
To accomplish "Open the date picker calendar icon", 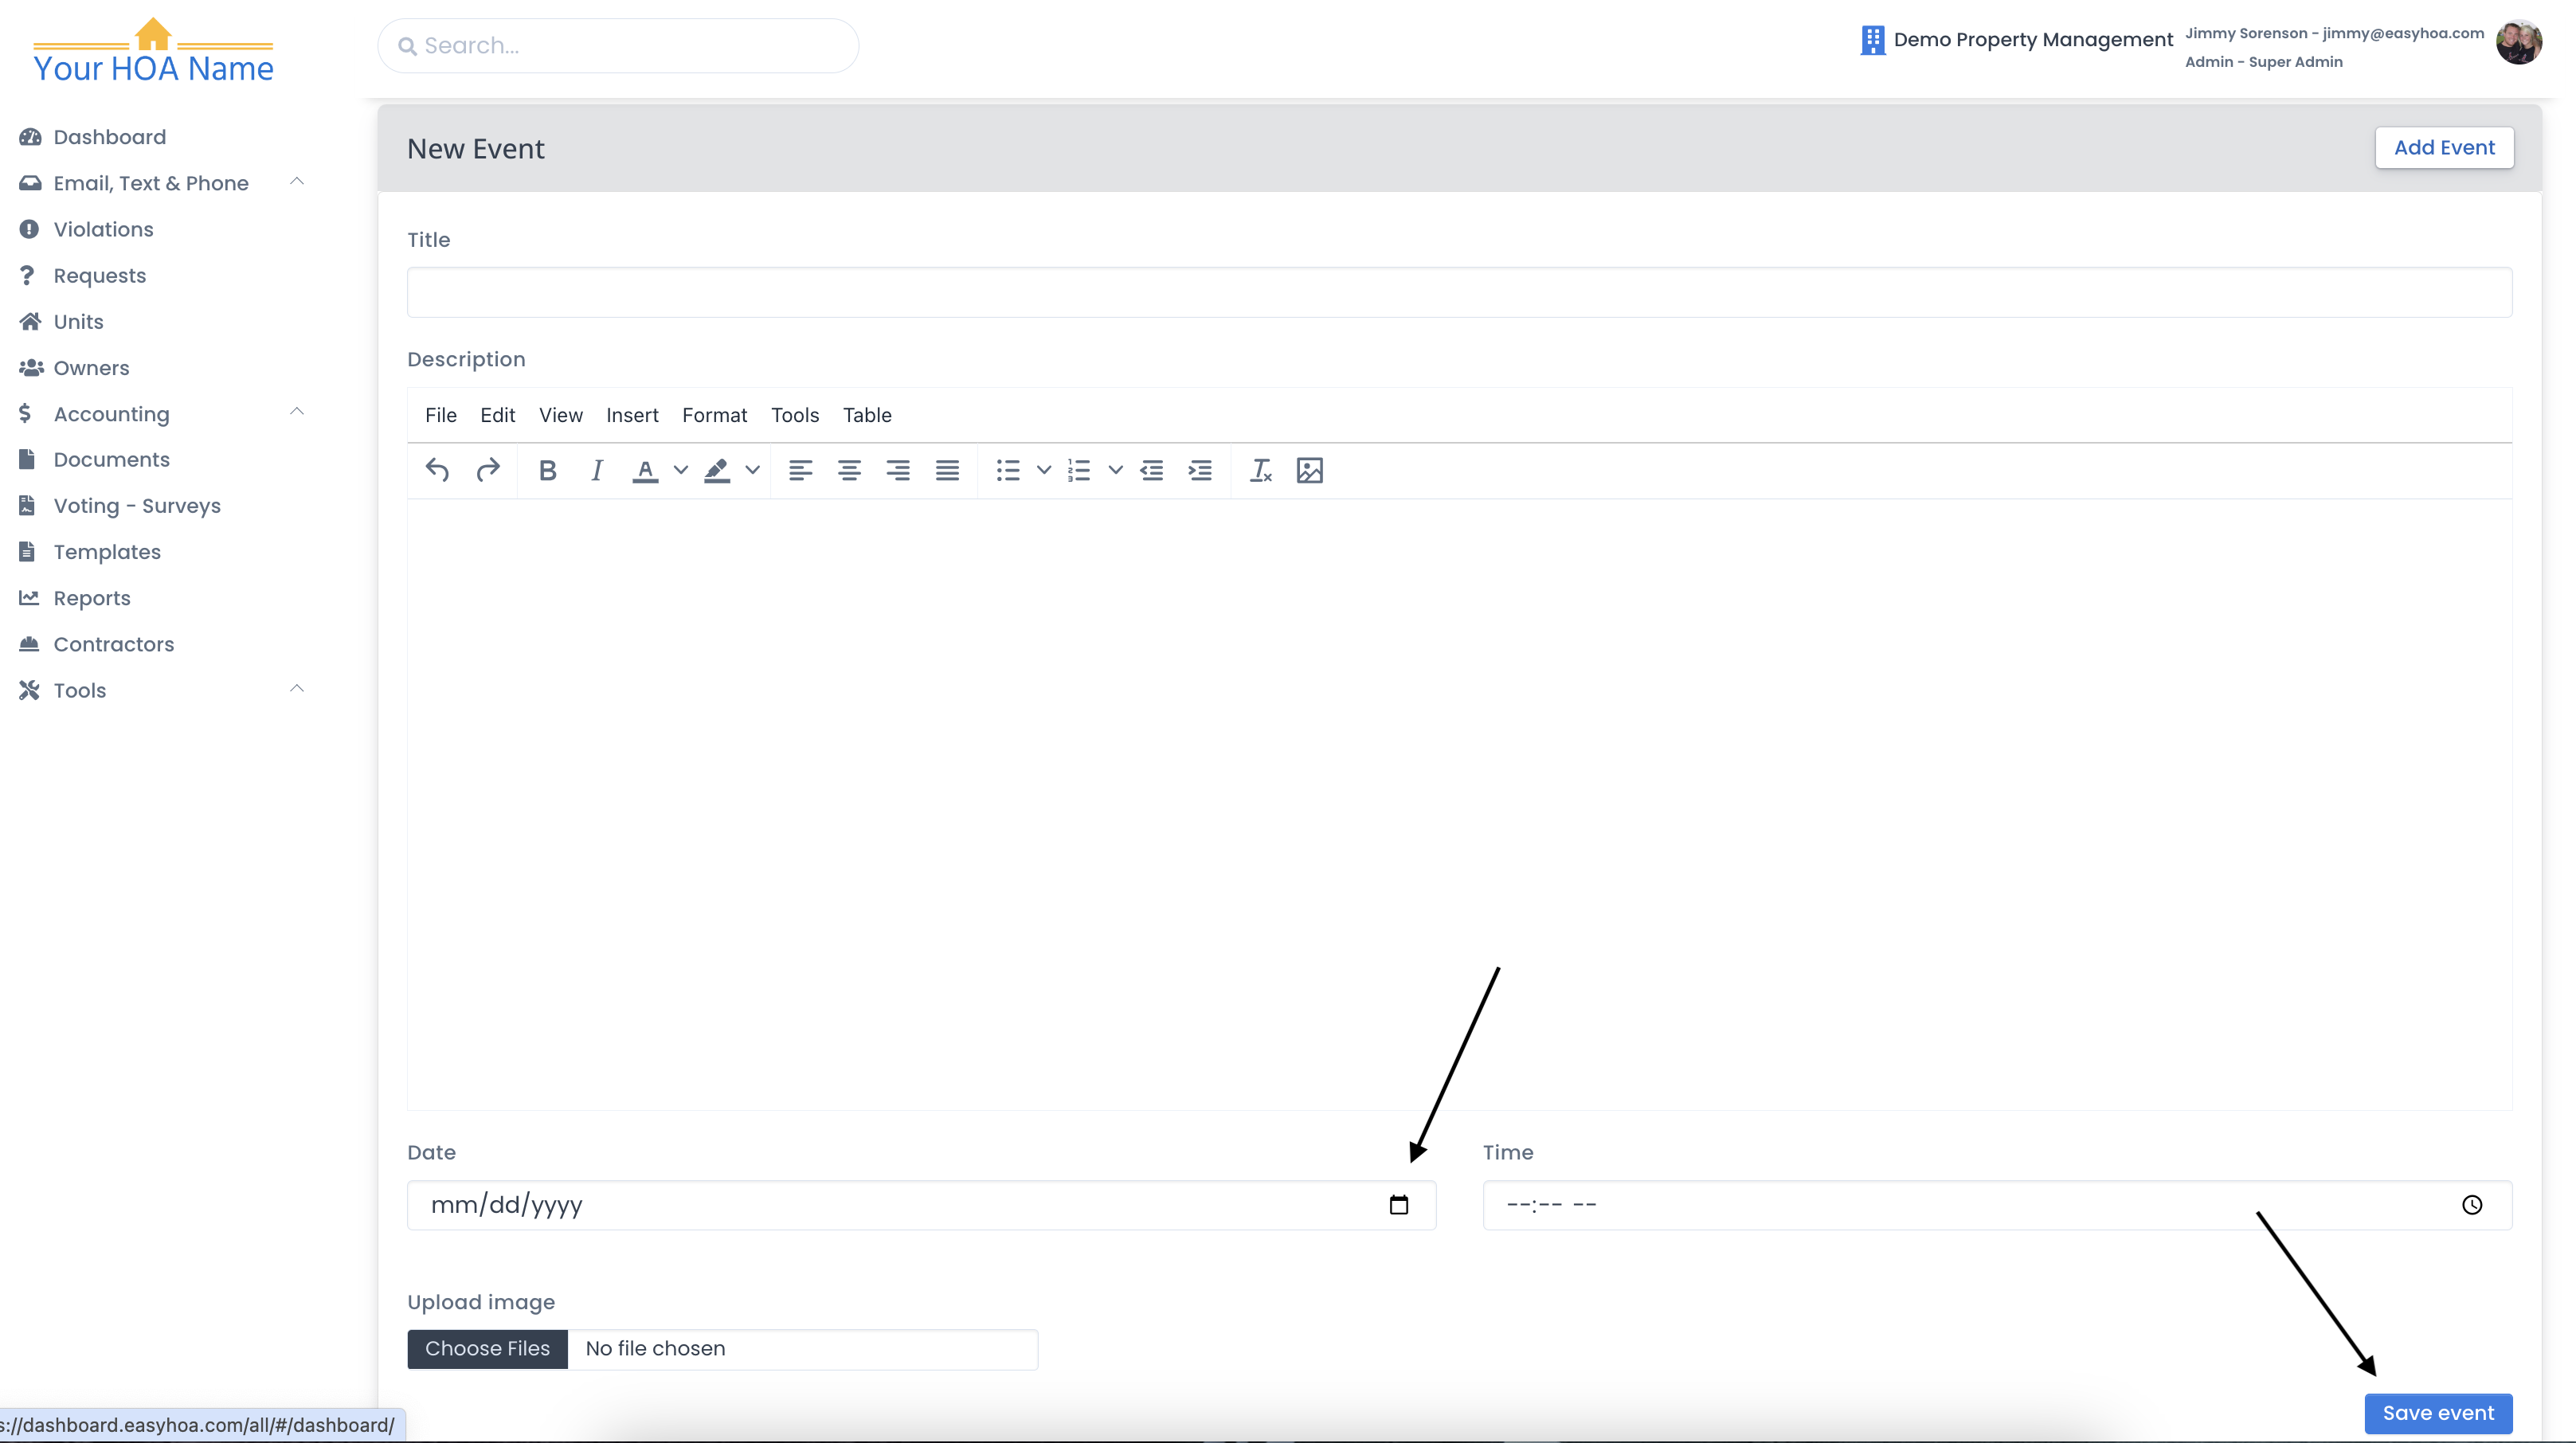I will 1399,1205.
